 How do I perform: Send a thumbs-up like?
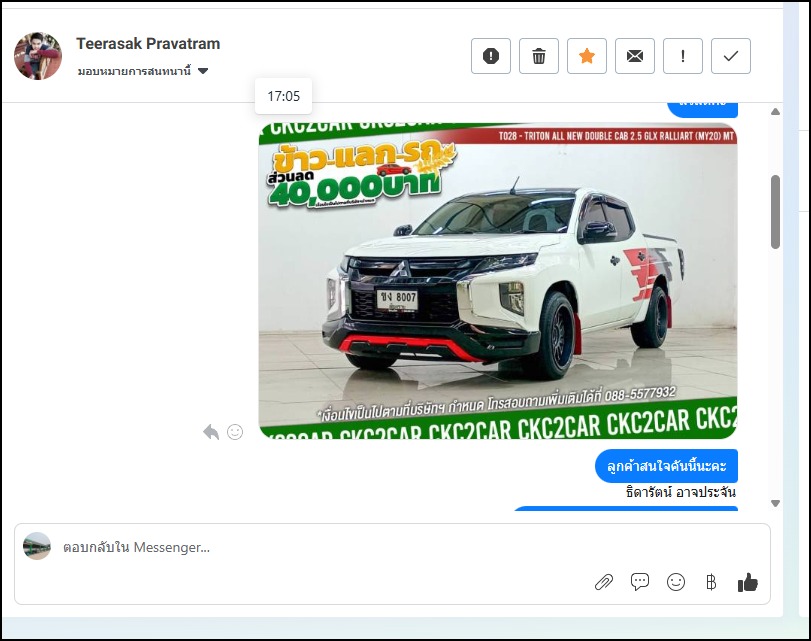tap(747, 582)
